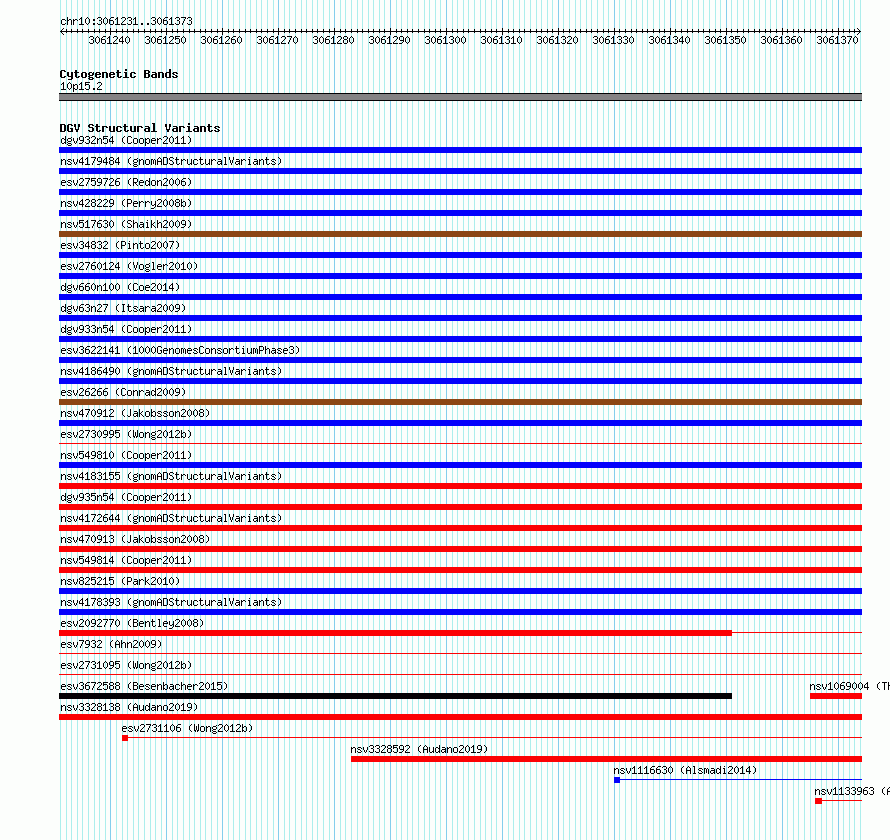Click ruler position 3061330
This screenshot has height=840, width=890.
click(614, 40)
